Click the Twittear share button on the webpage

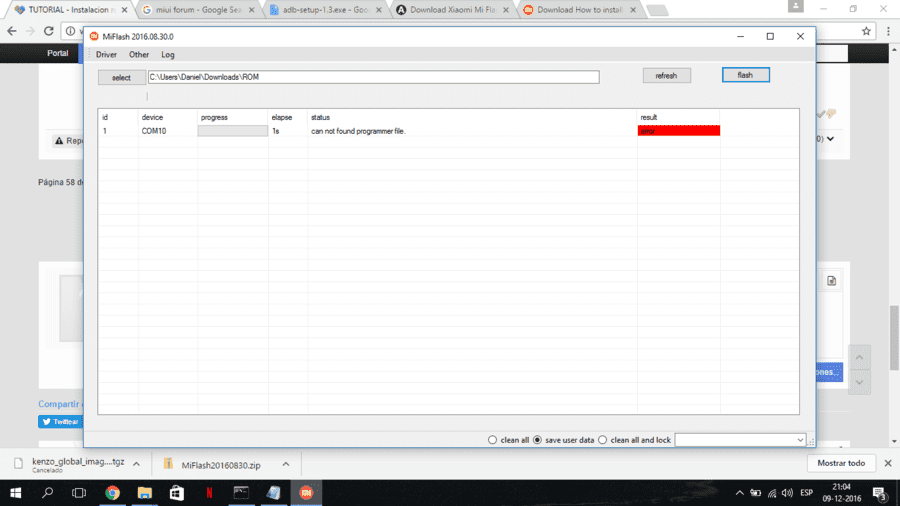60,422
